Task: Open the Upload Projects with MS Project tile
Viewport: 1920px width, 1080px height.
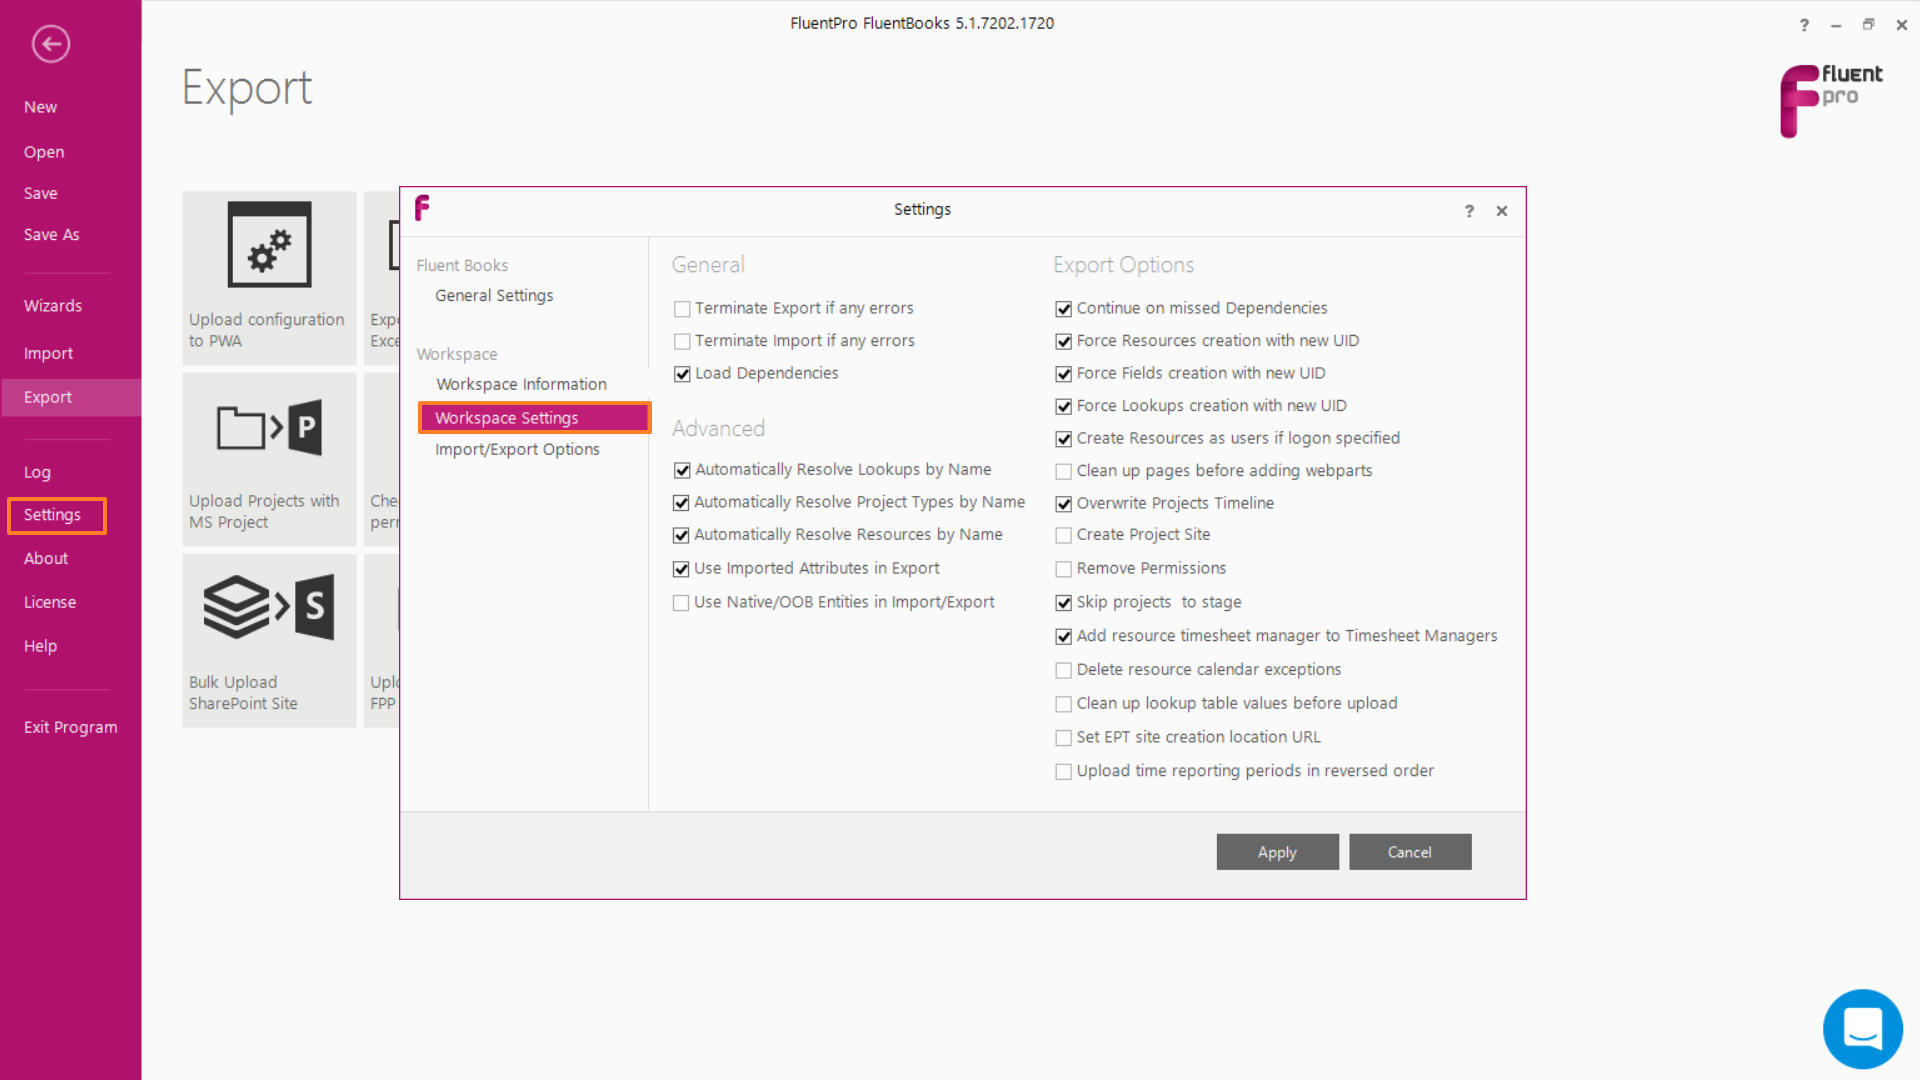Action: click(x=269, y=459)
